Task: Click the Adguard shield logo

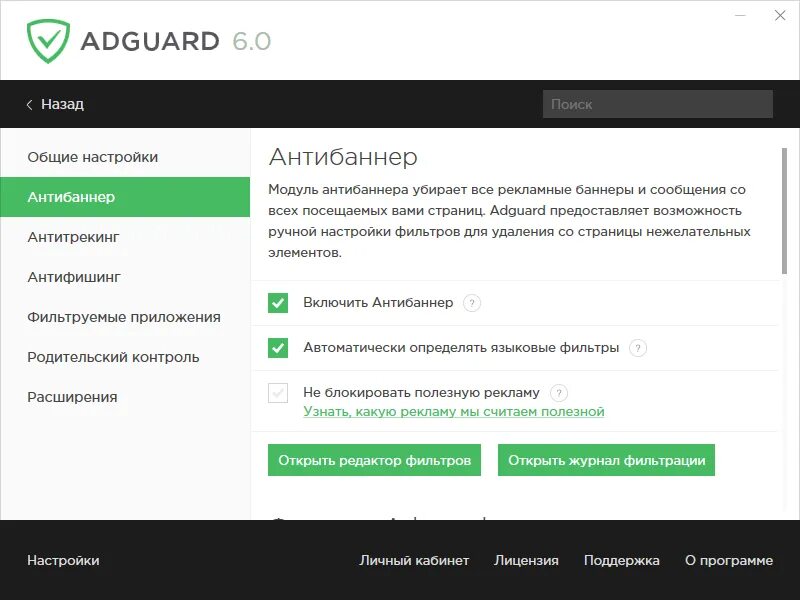Action: tap(48, 41)
